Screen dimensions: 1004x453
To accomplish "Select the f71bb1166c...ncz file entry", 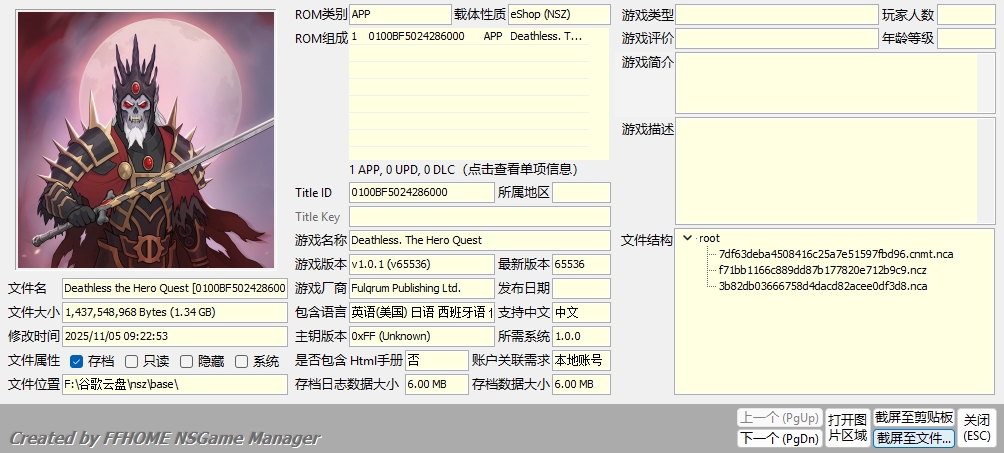I will tap(822, 270).
